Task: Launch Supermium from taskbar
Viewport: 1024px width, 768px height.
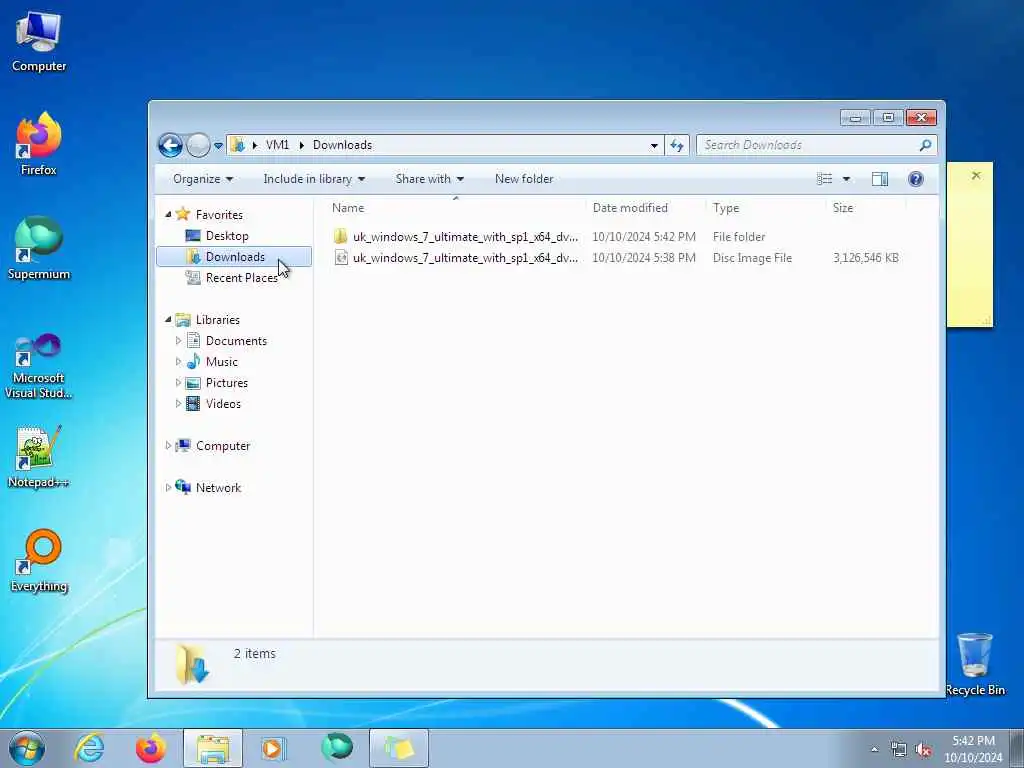Action: (337, 748)
